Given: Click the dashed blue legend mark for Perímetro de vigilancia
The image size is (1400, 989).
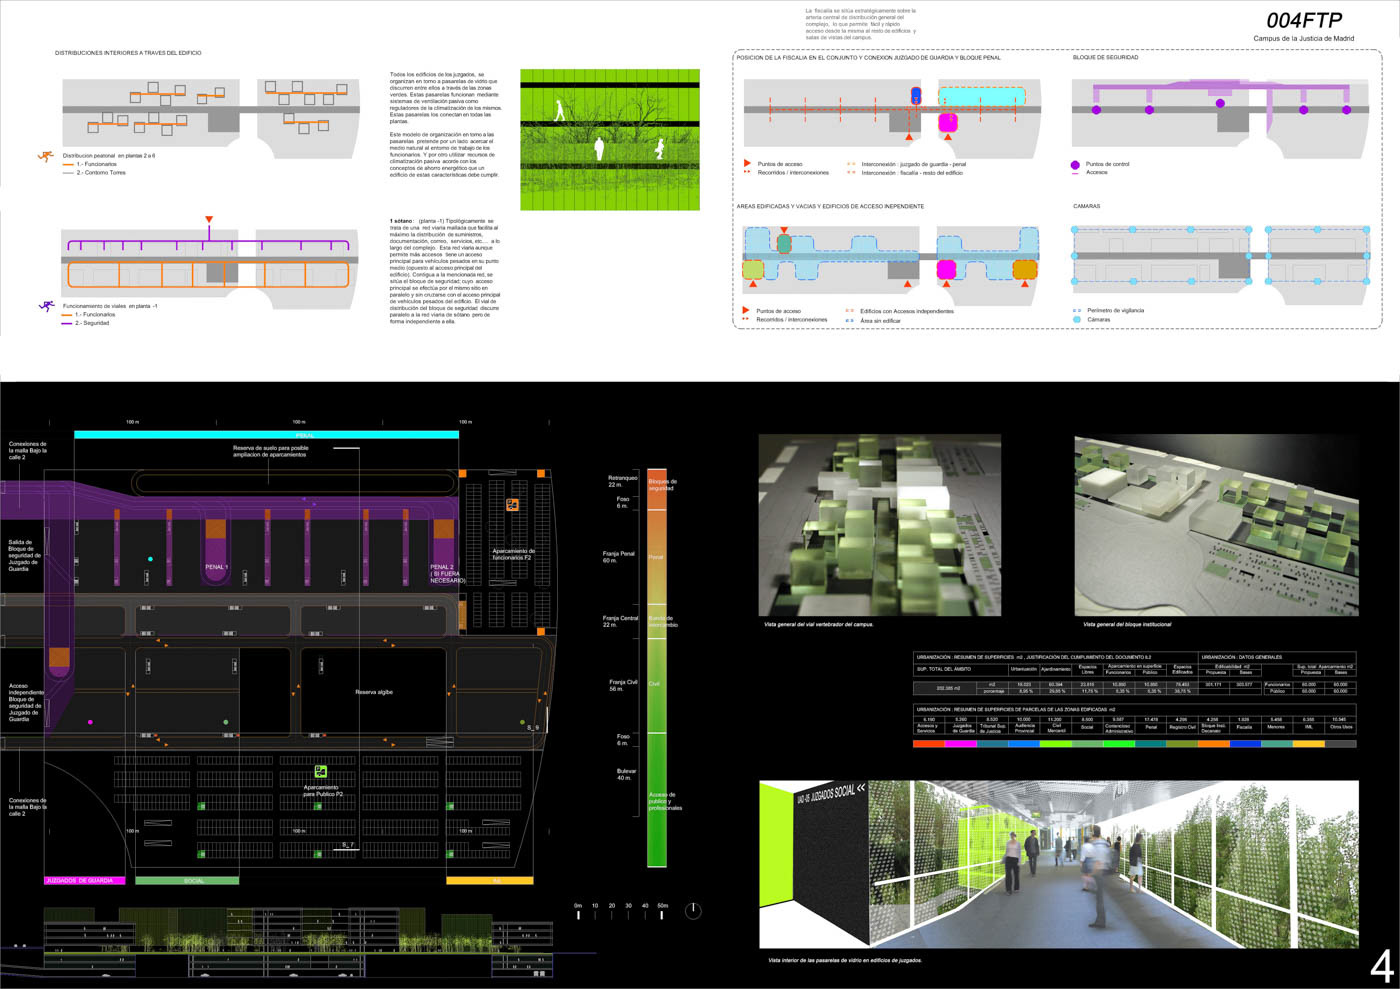Looking at the screenshot, I should (1077, 311).
